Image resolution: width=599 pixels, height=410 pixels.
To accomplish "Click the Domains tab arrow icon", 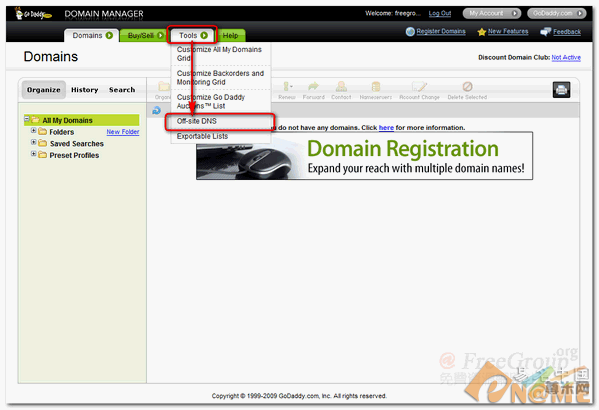I will click(109, 35).
